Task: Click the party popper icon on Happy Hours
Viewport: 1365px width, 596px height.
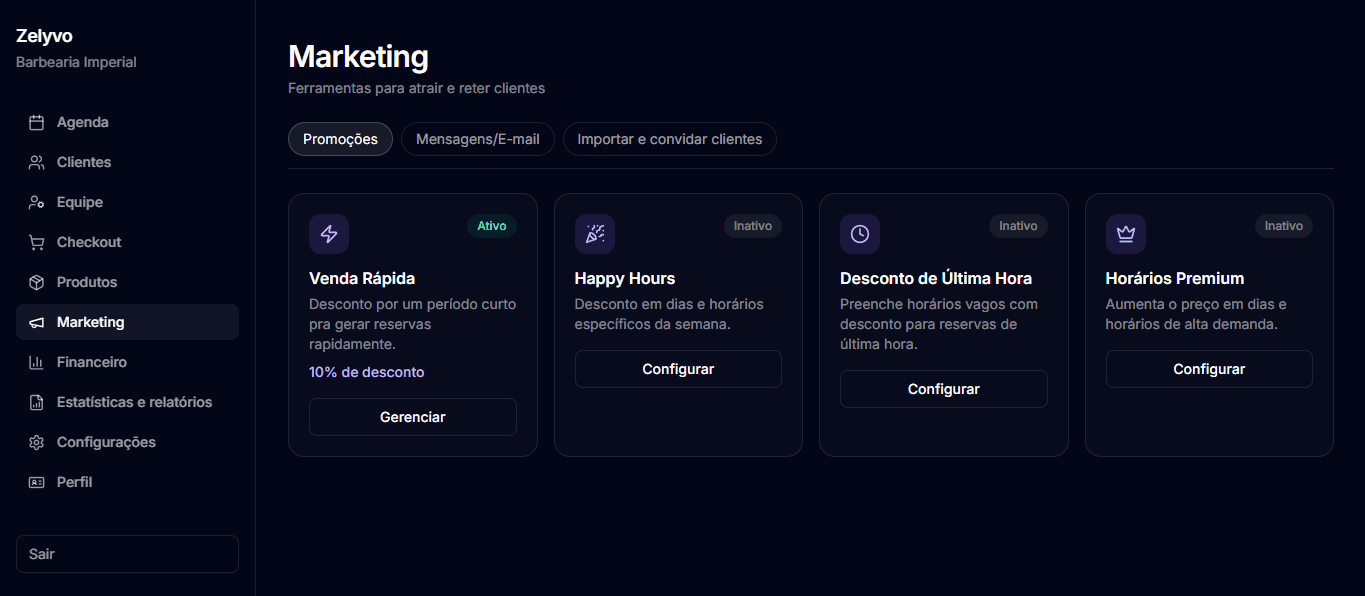Action: [x=595, y=234]
